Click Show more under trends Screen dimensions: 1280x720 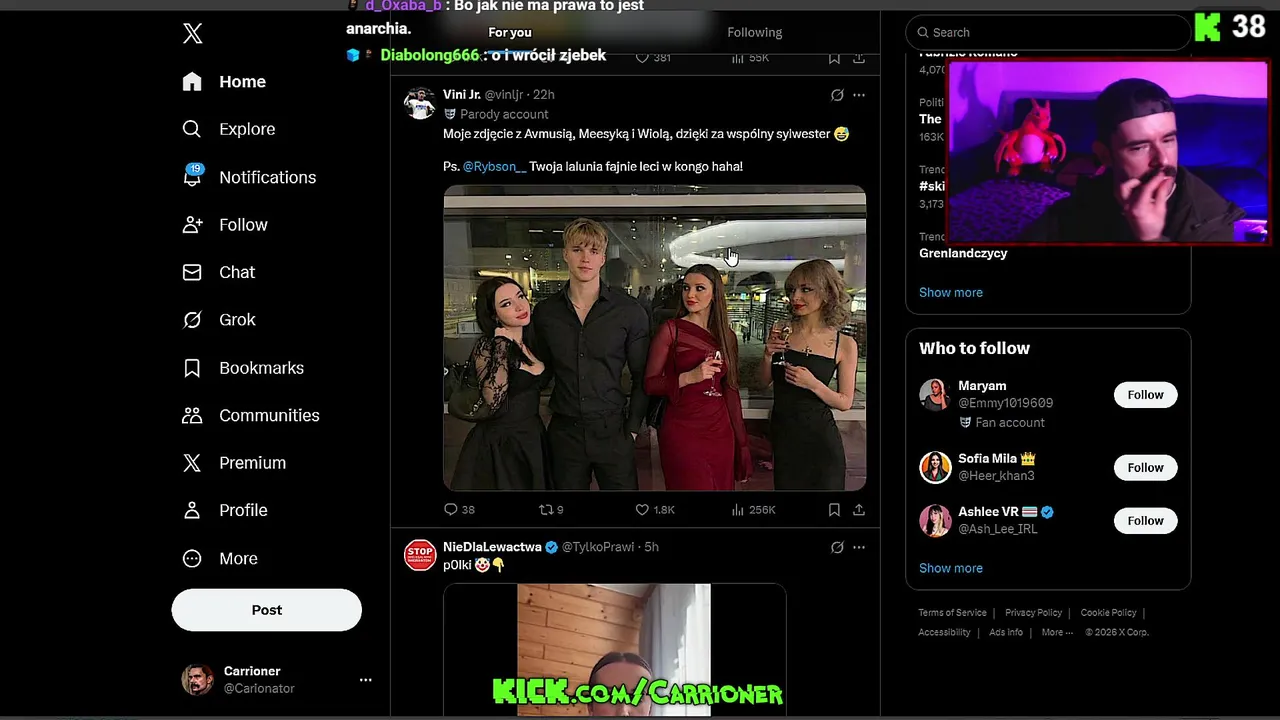(x=951, y=292)
